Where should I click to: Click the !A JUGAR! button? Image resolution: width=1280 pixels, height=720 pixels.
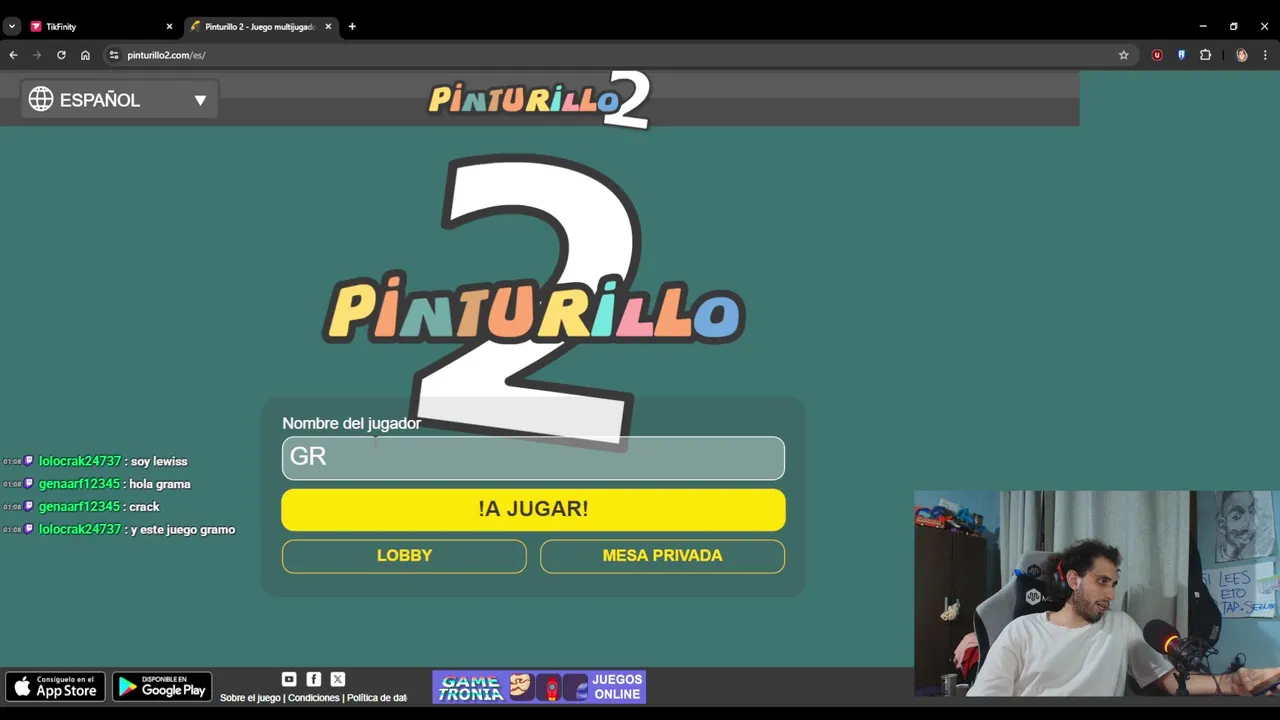tap(533, 509)
